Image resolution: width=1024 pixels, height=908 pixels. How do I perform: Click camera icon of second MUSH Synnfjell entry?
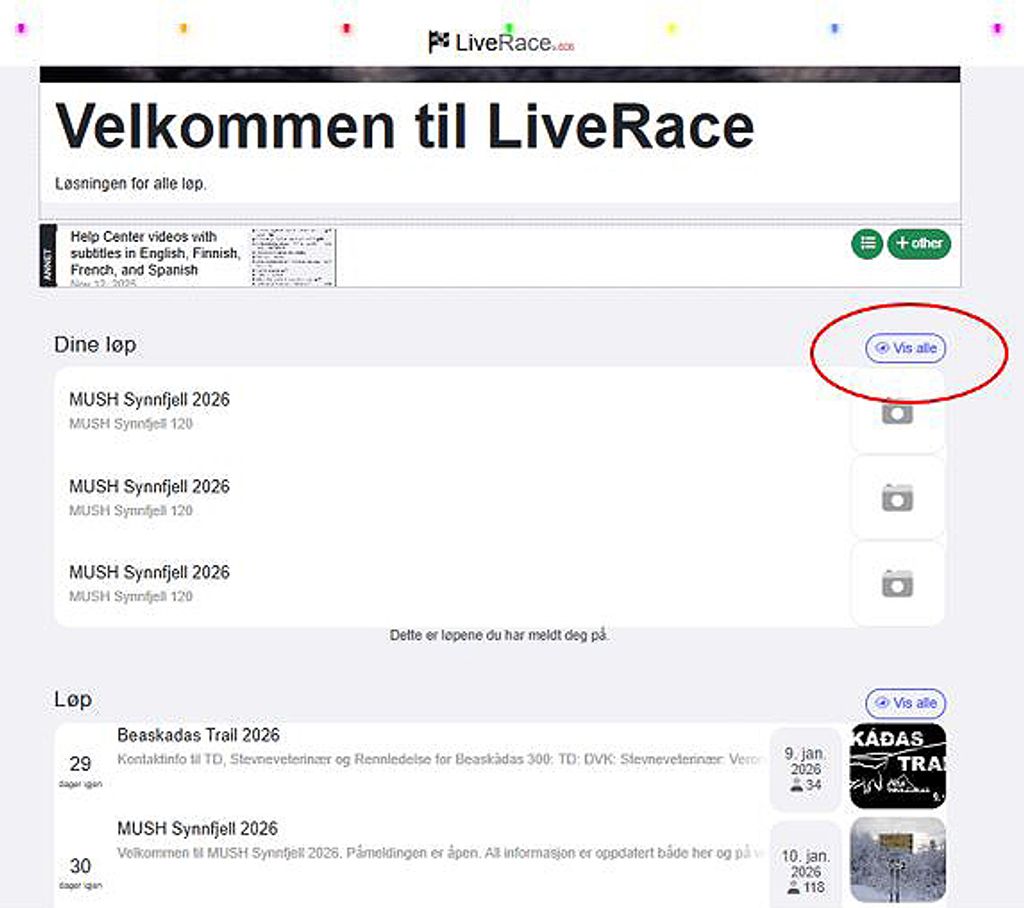click(x=897, y=497)
